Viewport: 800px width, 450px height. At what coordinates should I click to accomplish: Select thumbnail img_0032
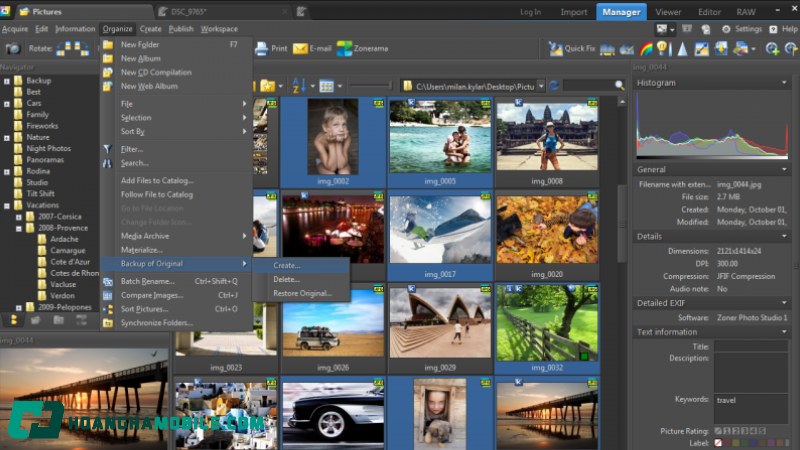(547, 322)
